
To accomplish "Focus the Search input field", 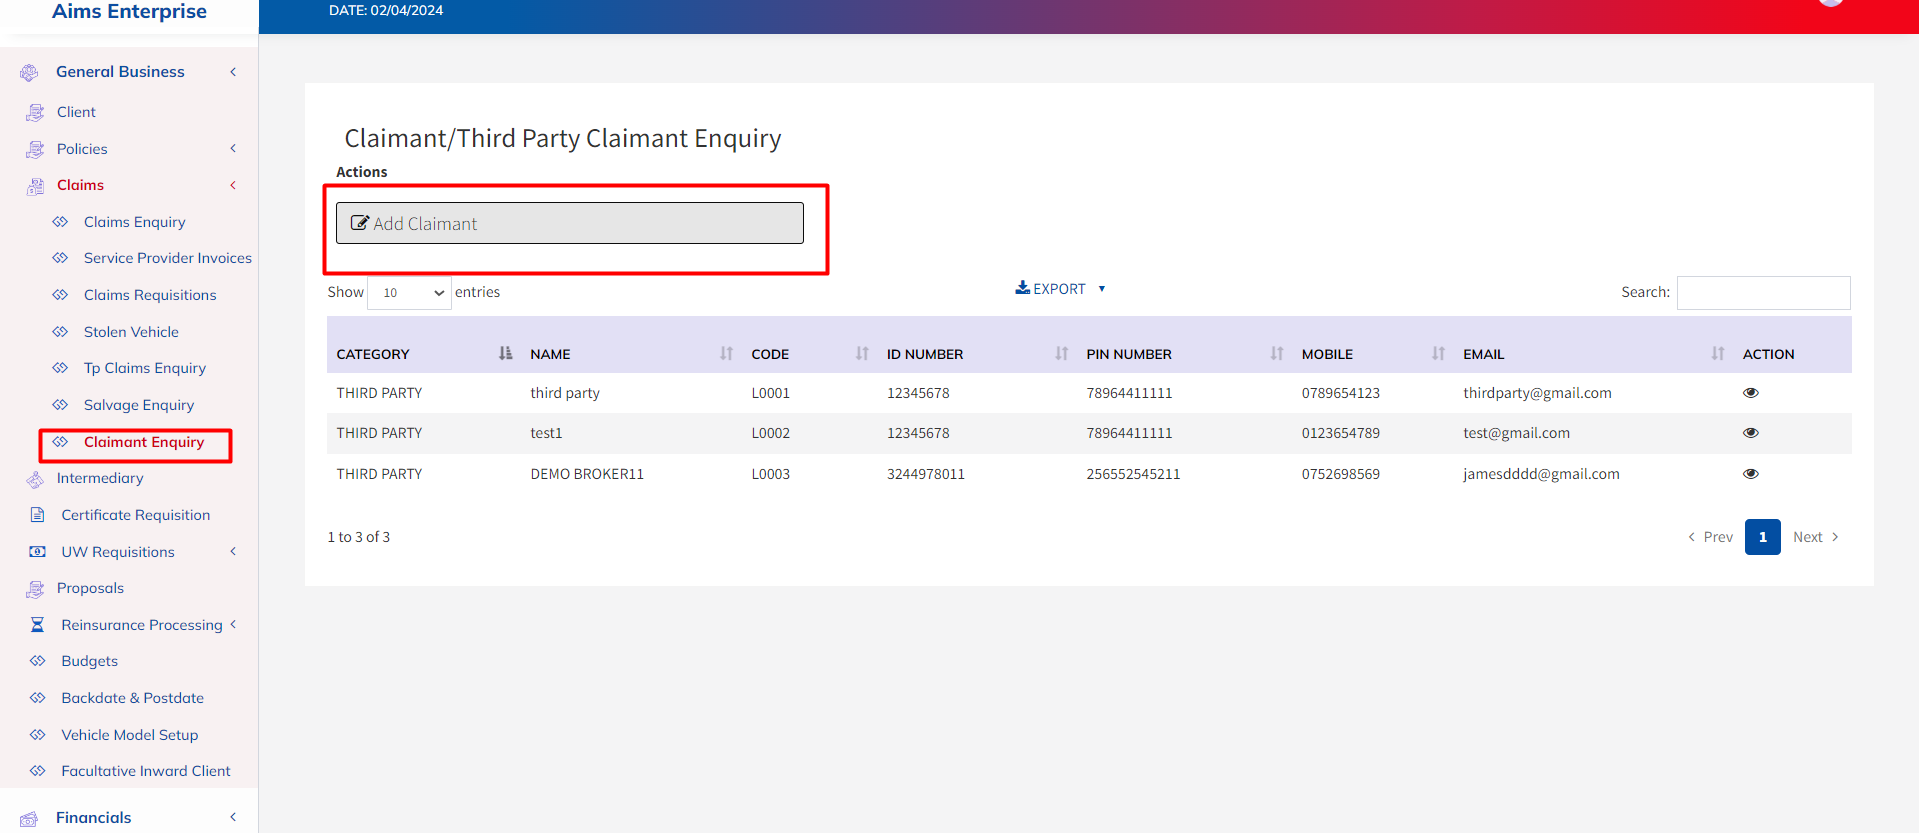I will tap(1763, 293).
